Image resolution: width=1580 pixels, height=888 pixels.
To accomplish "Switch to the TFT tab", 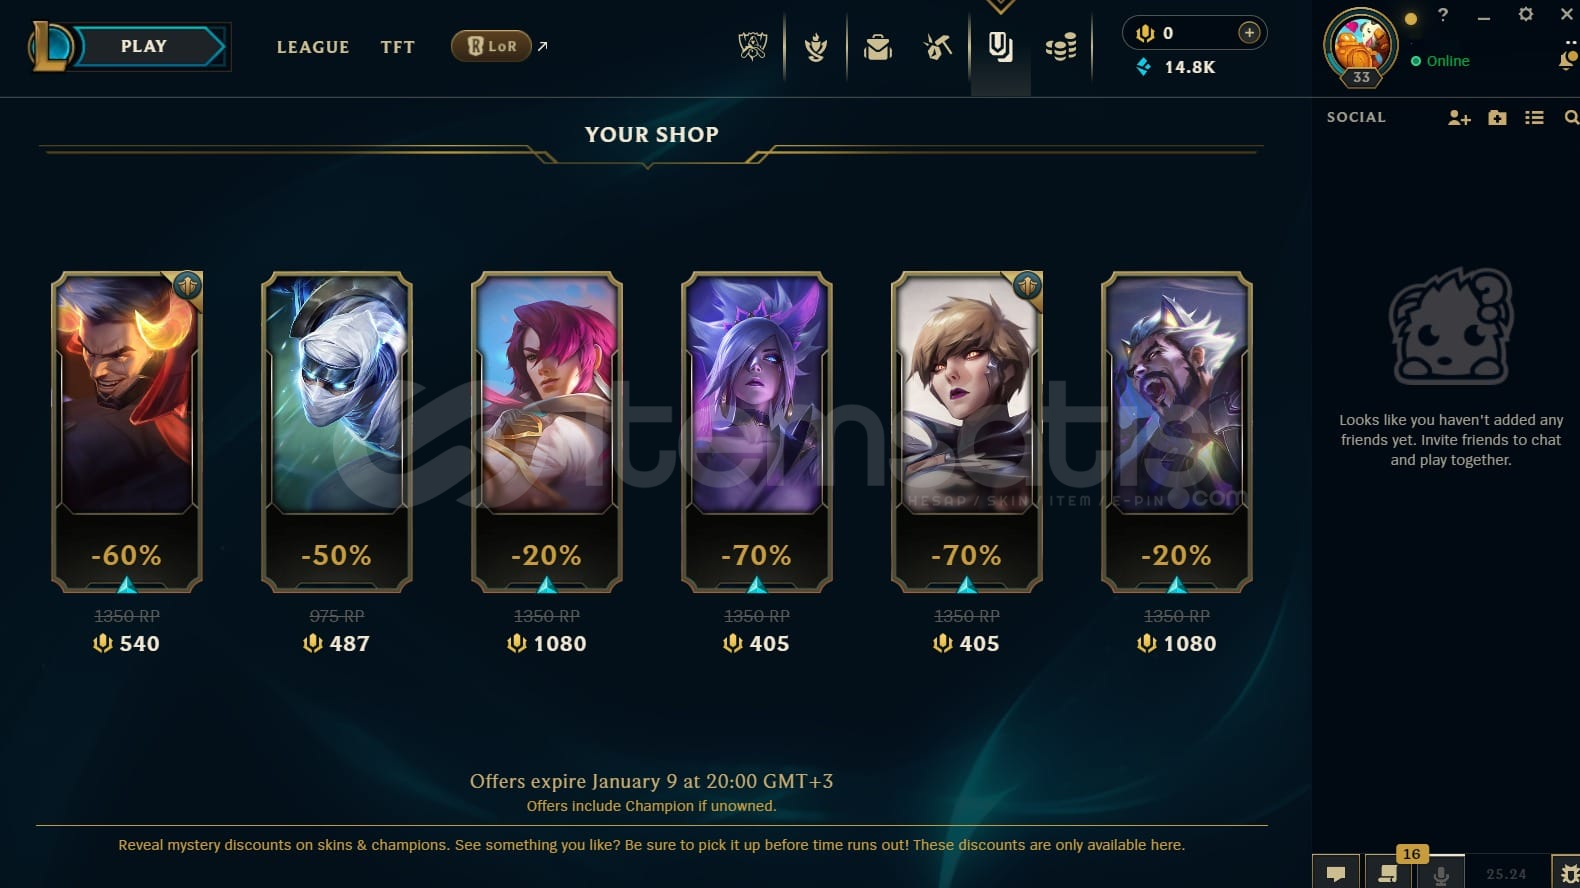I will (397, 47).
